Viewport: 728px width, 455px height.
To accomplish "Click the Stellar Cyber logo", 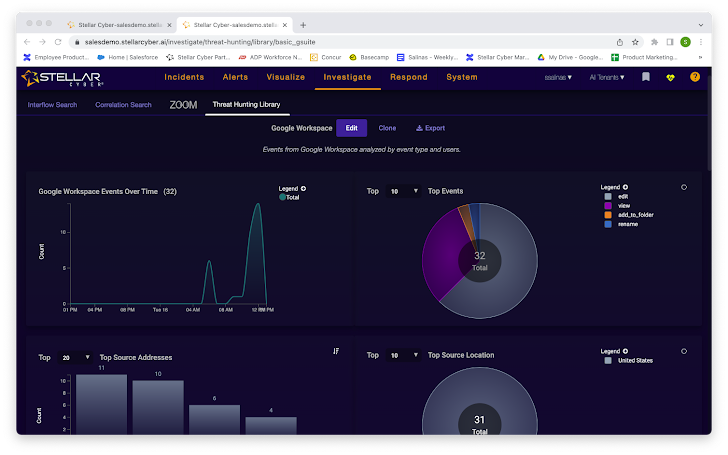I will click(62, 78).
